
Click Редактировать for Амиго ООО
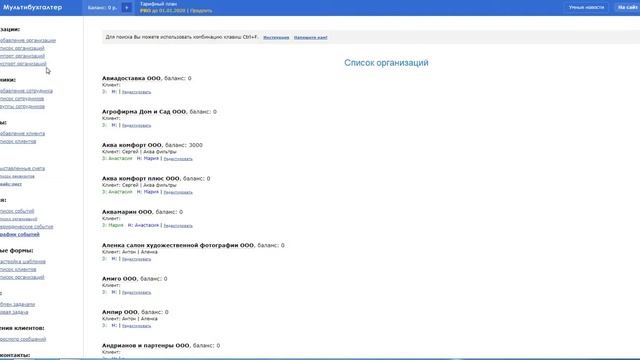[x=136, y=293]
